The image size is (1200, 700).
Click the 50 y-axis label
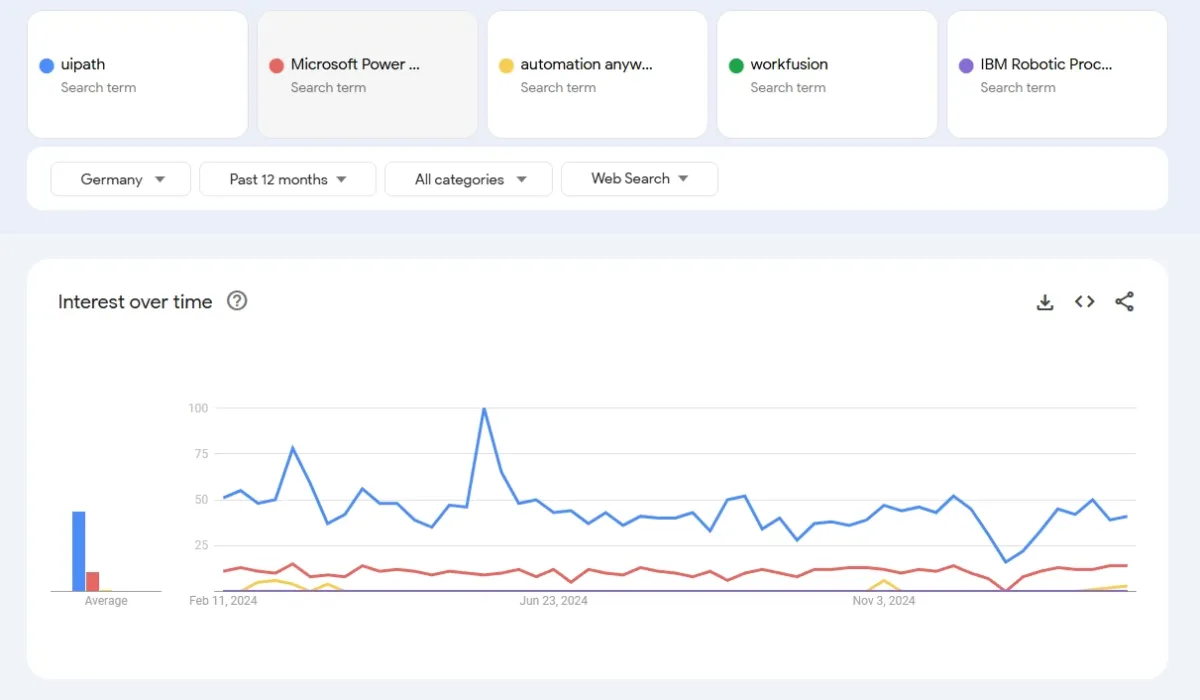point(200,500)
